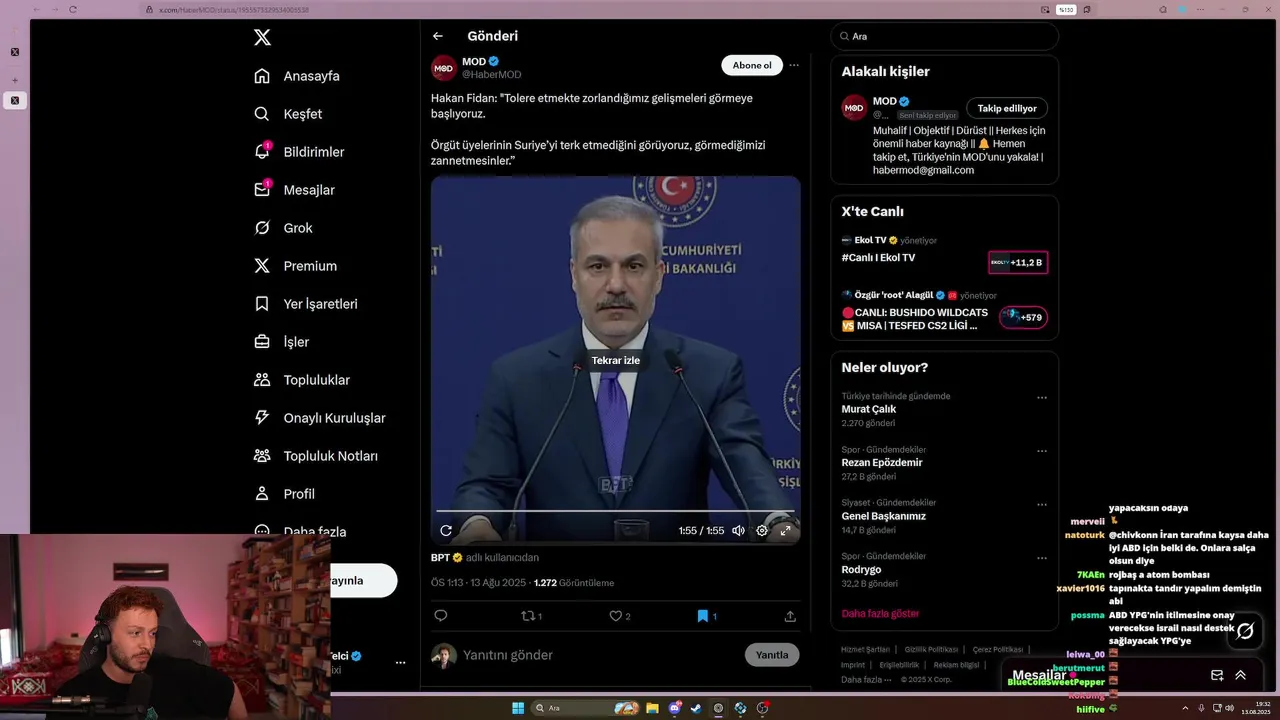This screenshot has height=720, width=1280.
Task: Go back with the arrow beside Gönderi
Action: click(x=438, y=36)
